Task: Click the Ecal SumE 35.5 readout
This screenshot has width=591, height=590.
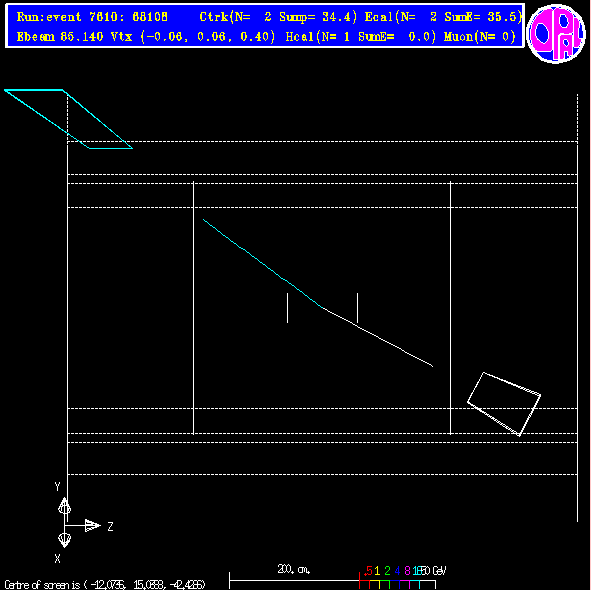Action: click(443, 17)
